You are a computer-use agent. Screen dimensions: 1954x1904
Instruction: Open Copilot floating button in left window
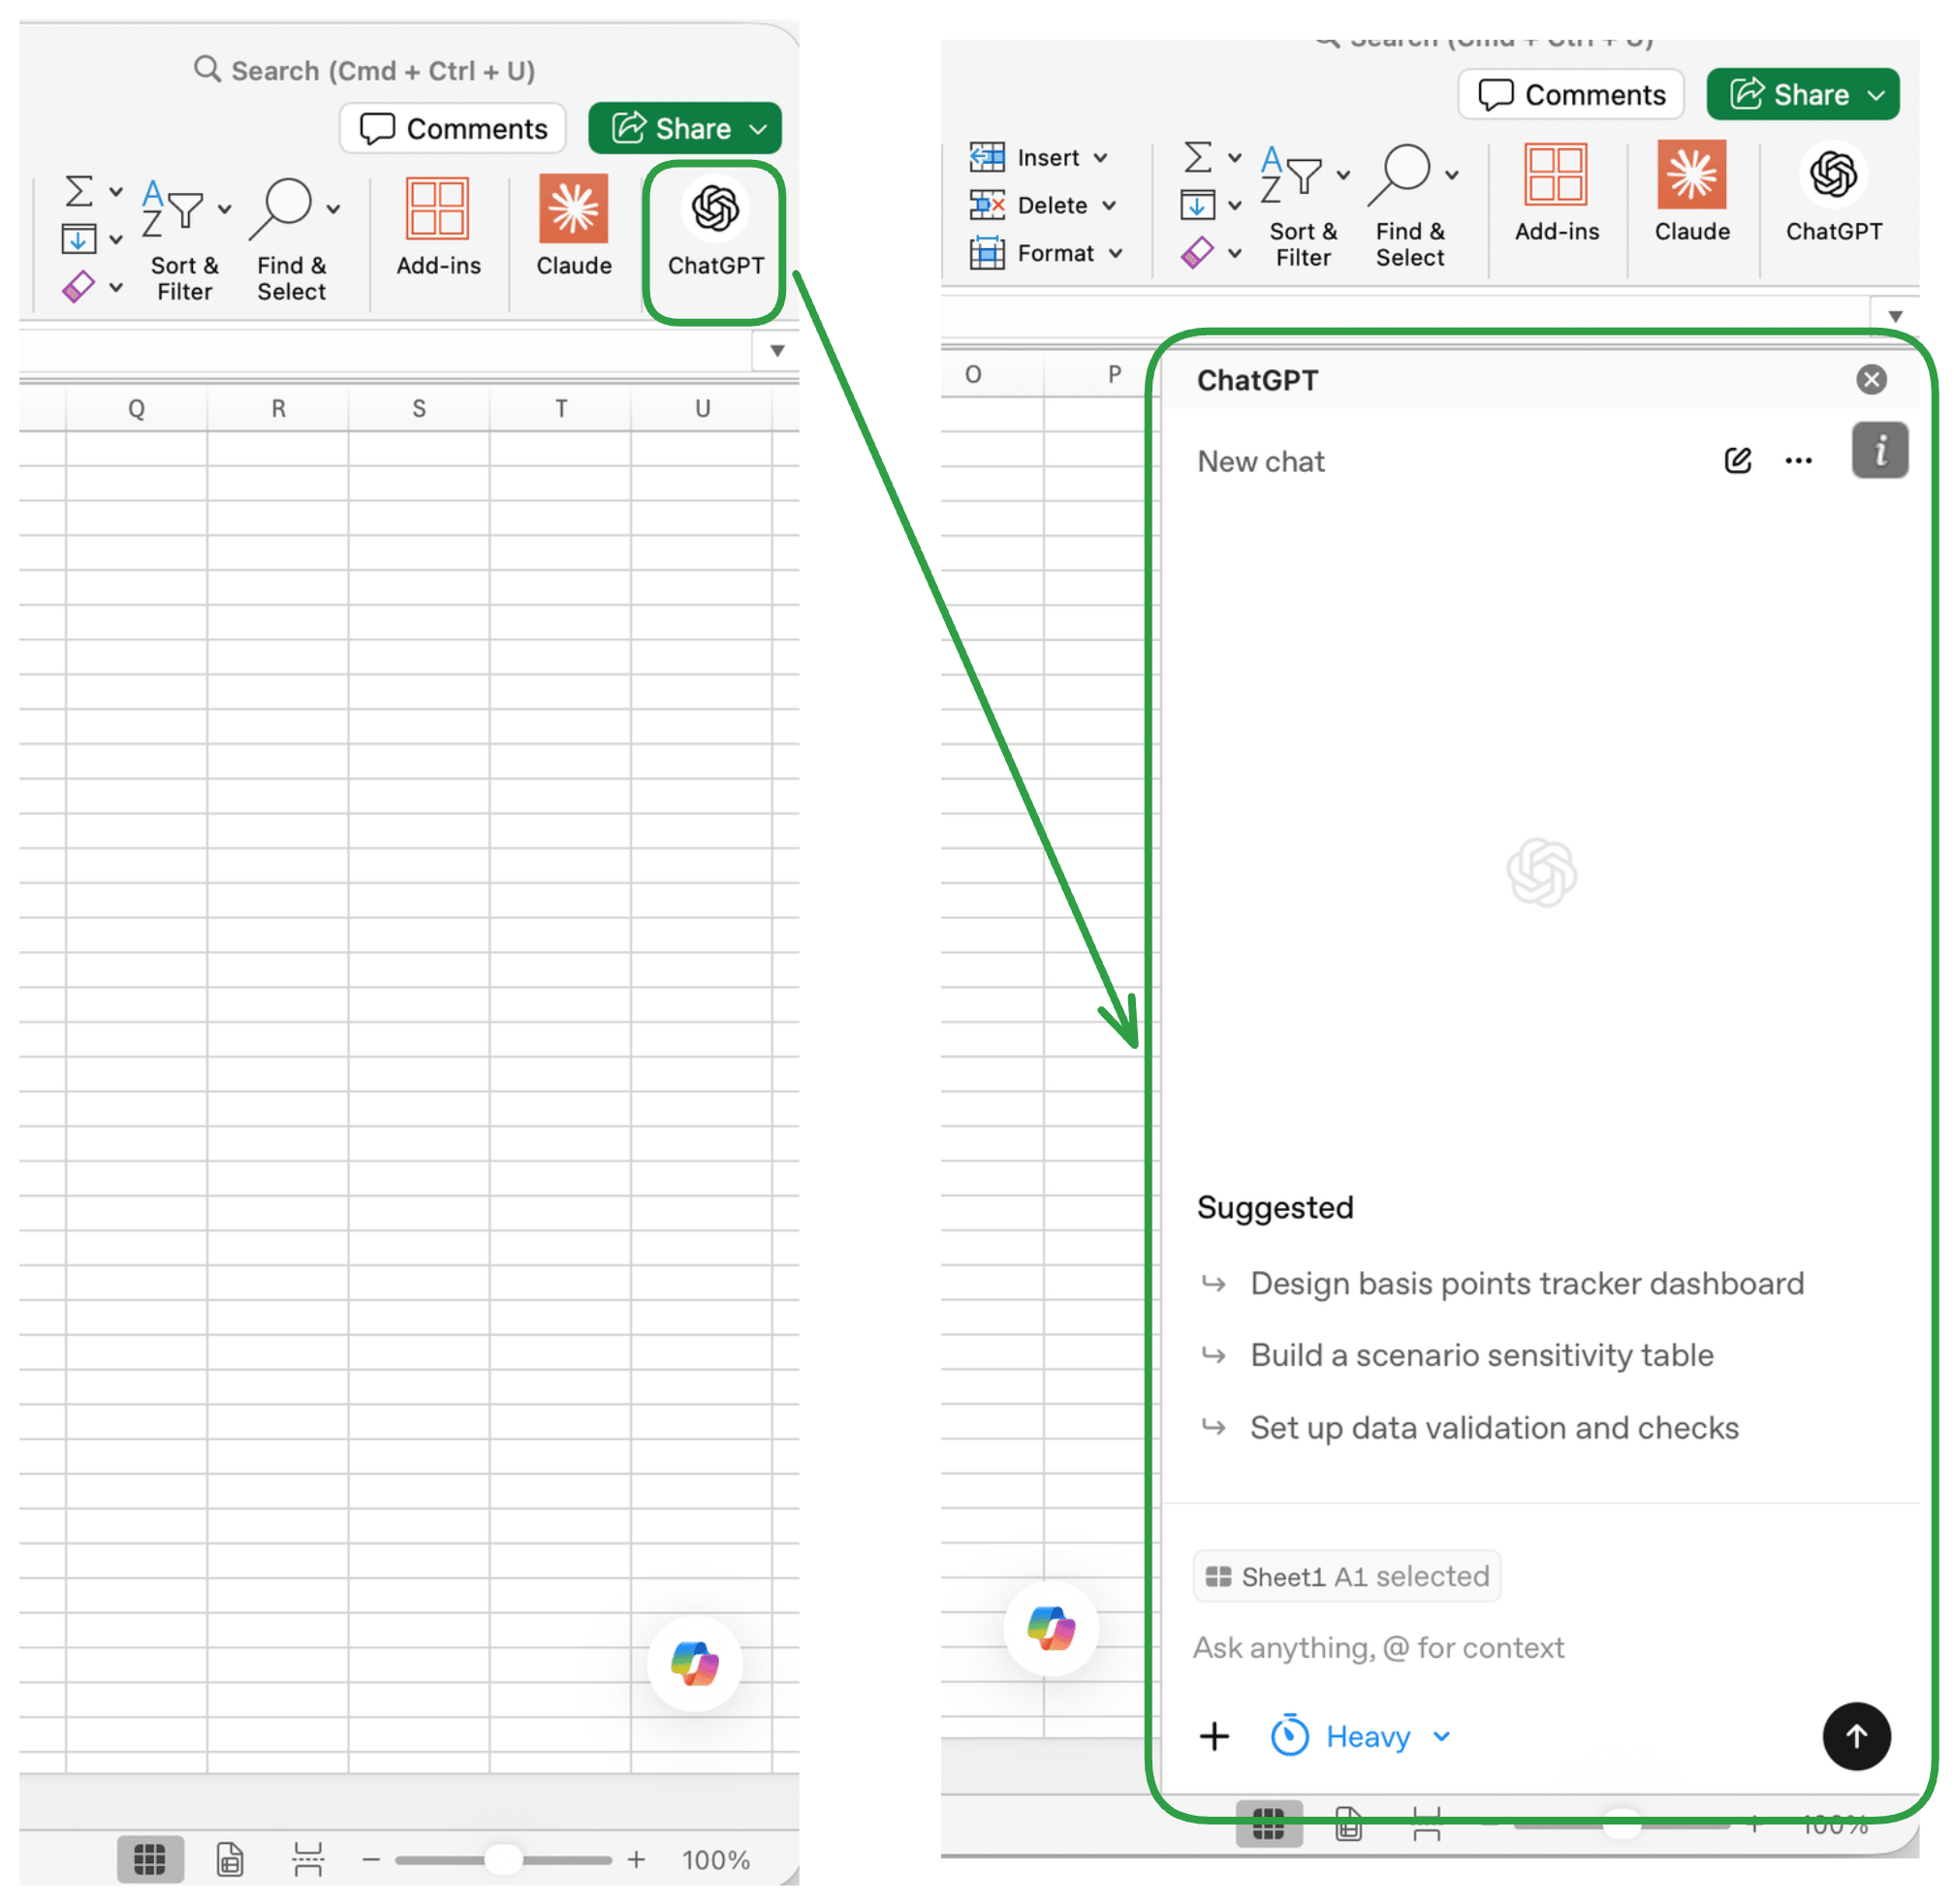tap(694, 1663)
